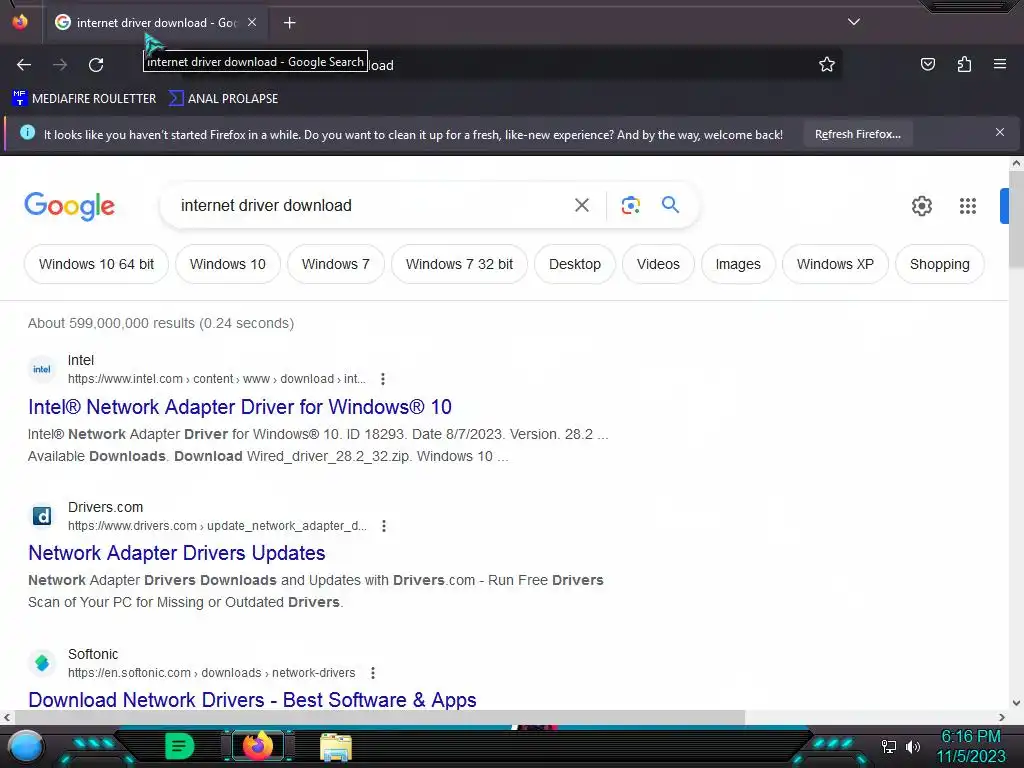Expand the list all tabs dropdown arrow

(854, 22)
